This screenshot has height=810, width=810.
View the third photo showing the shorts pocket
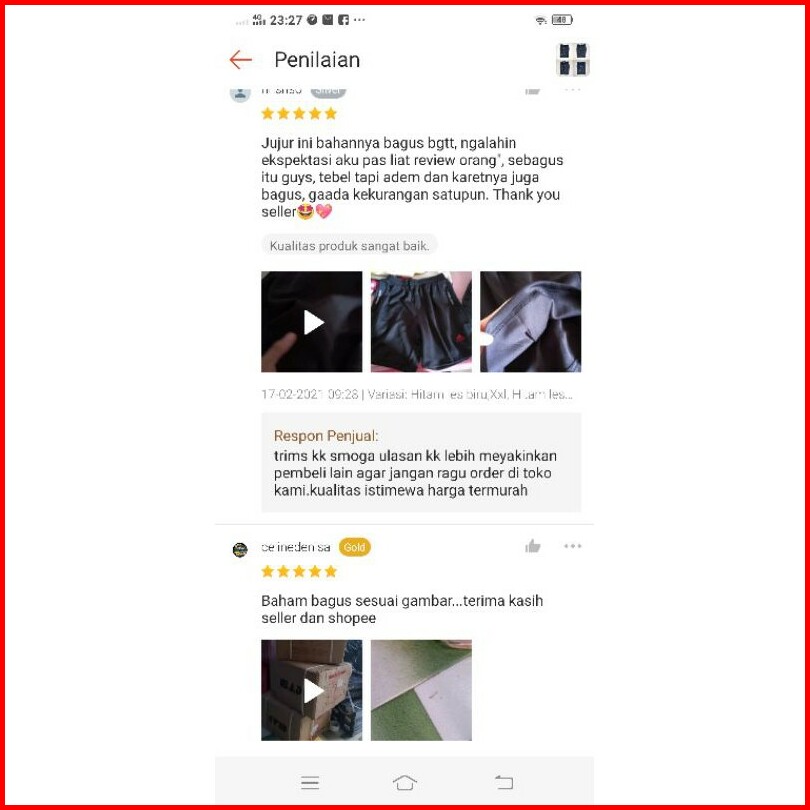click(531, 321)
